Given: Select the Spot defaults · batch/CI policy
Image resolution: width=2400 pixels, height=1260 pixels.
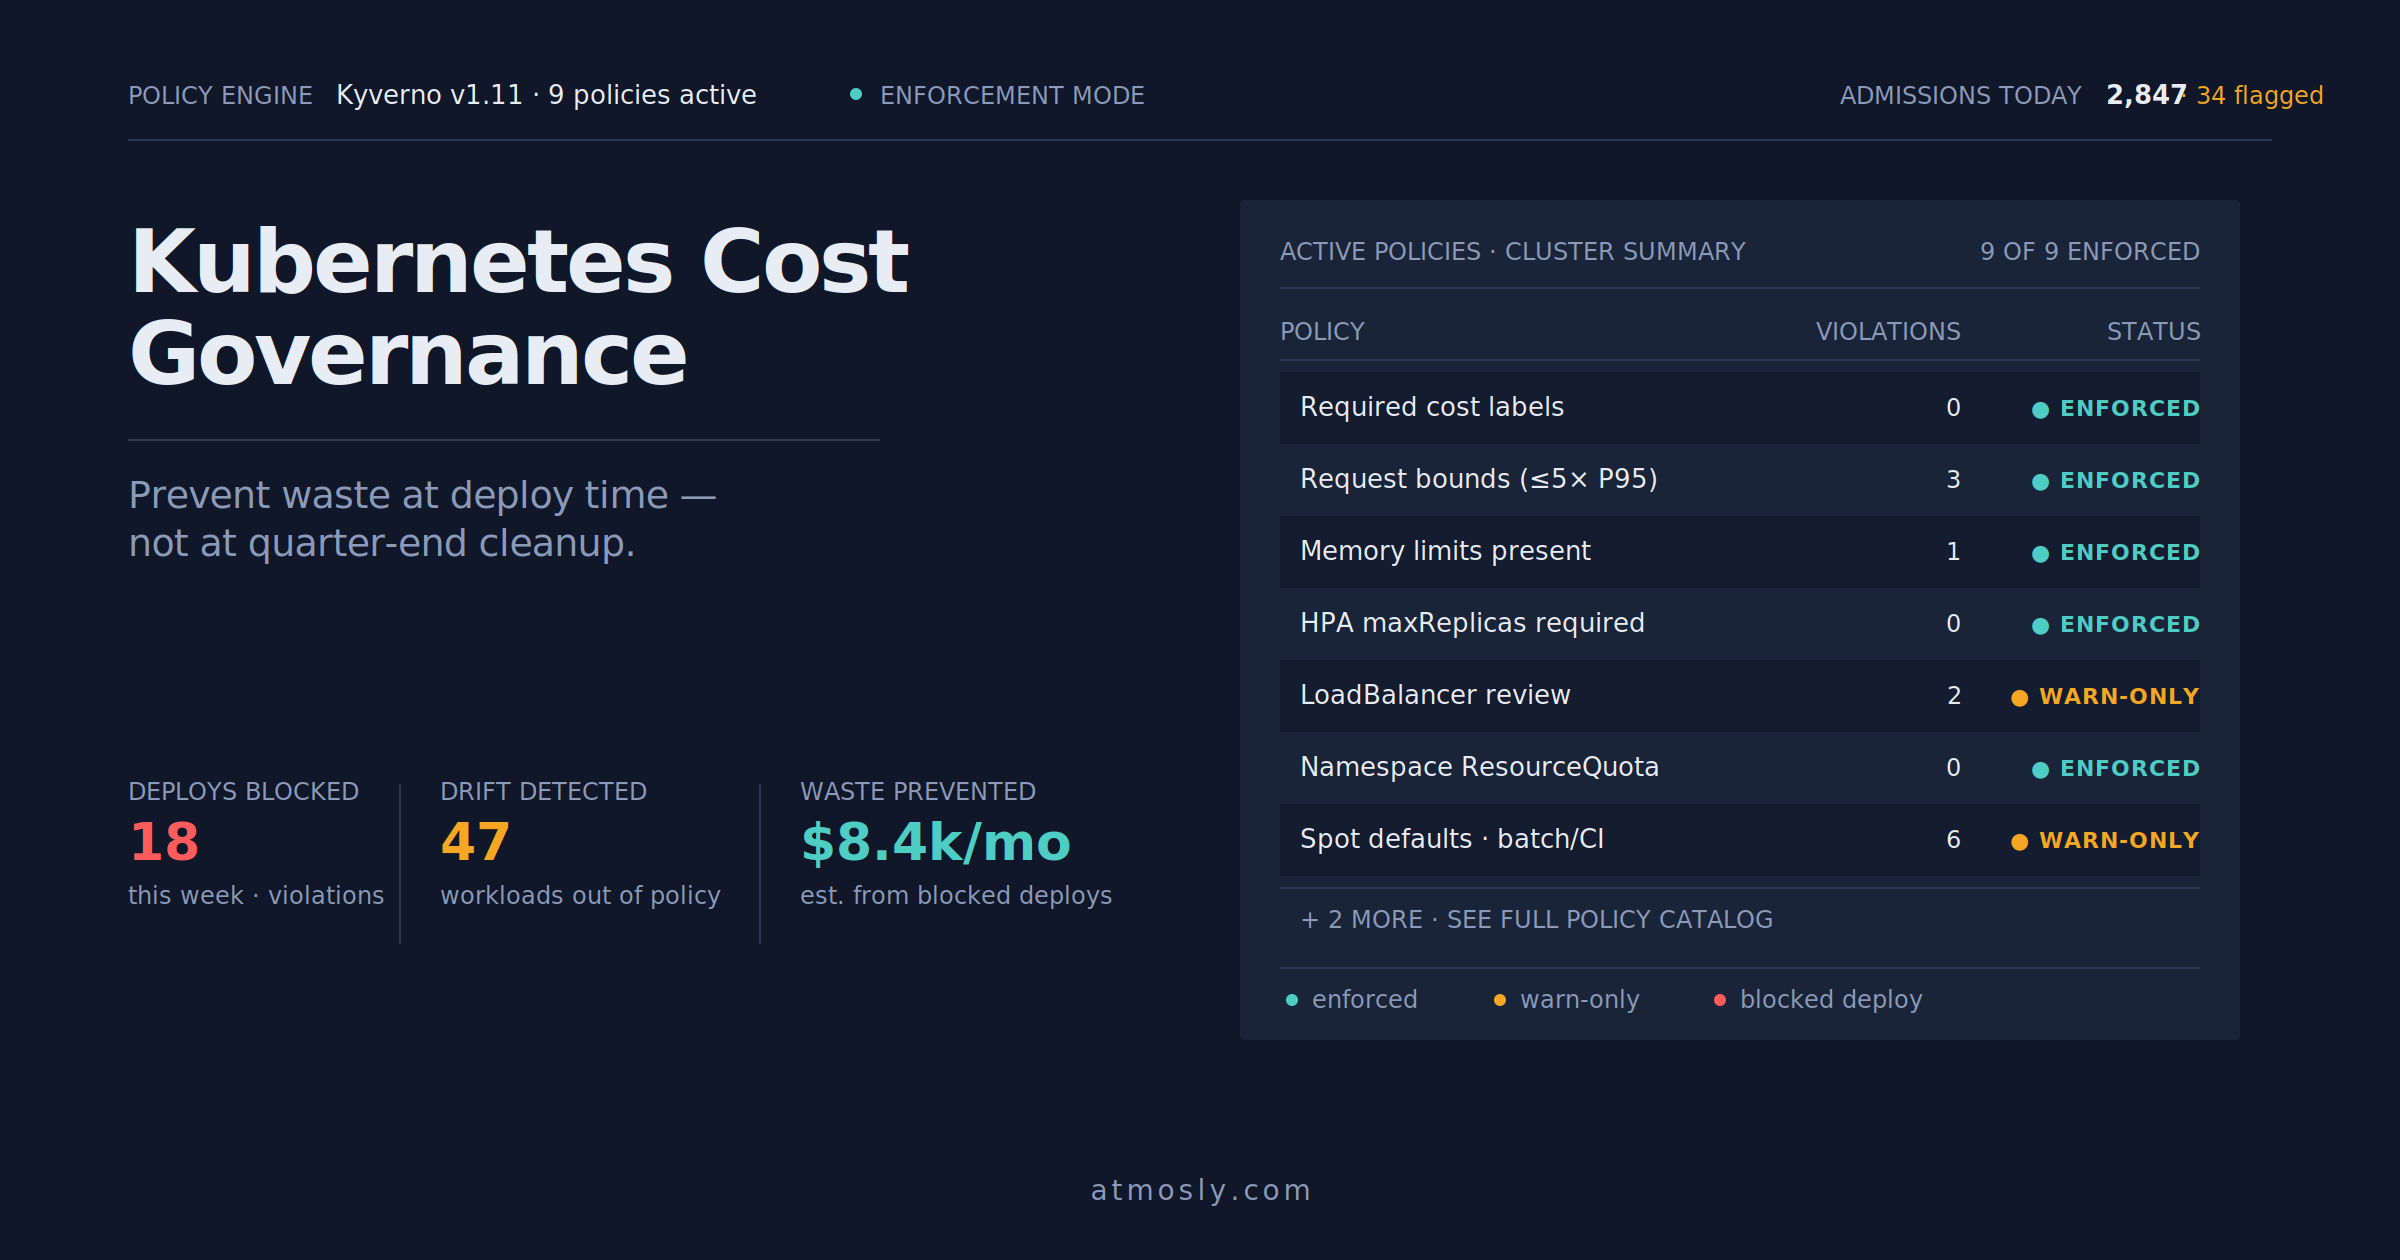Looking at the screenshot, I should (1452, 839).
